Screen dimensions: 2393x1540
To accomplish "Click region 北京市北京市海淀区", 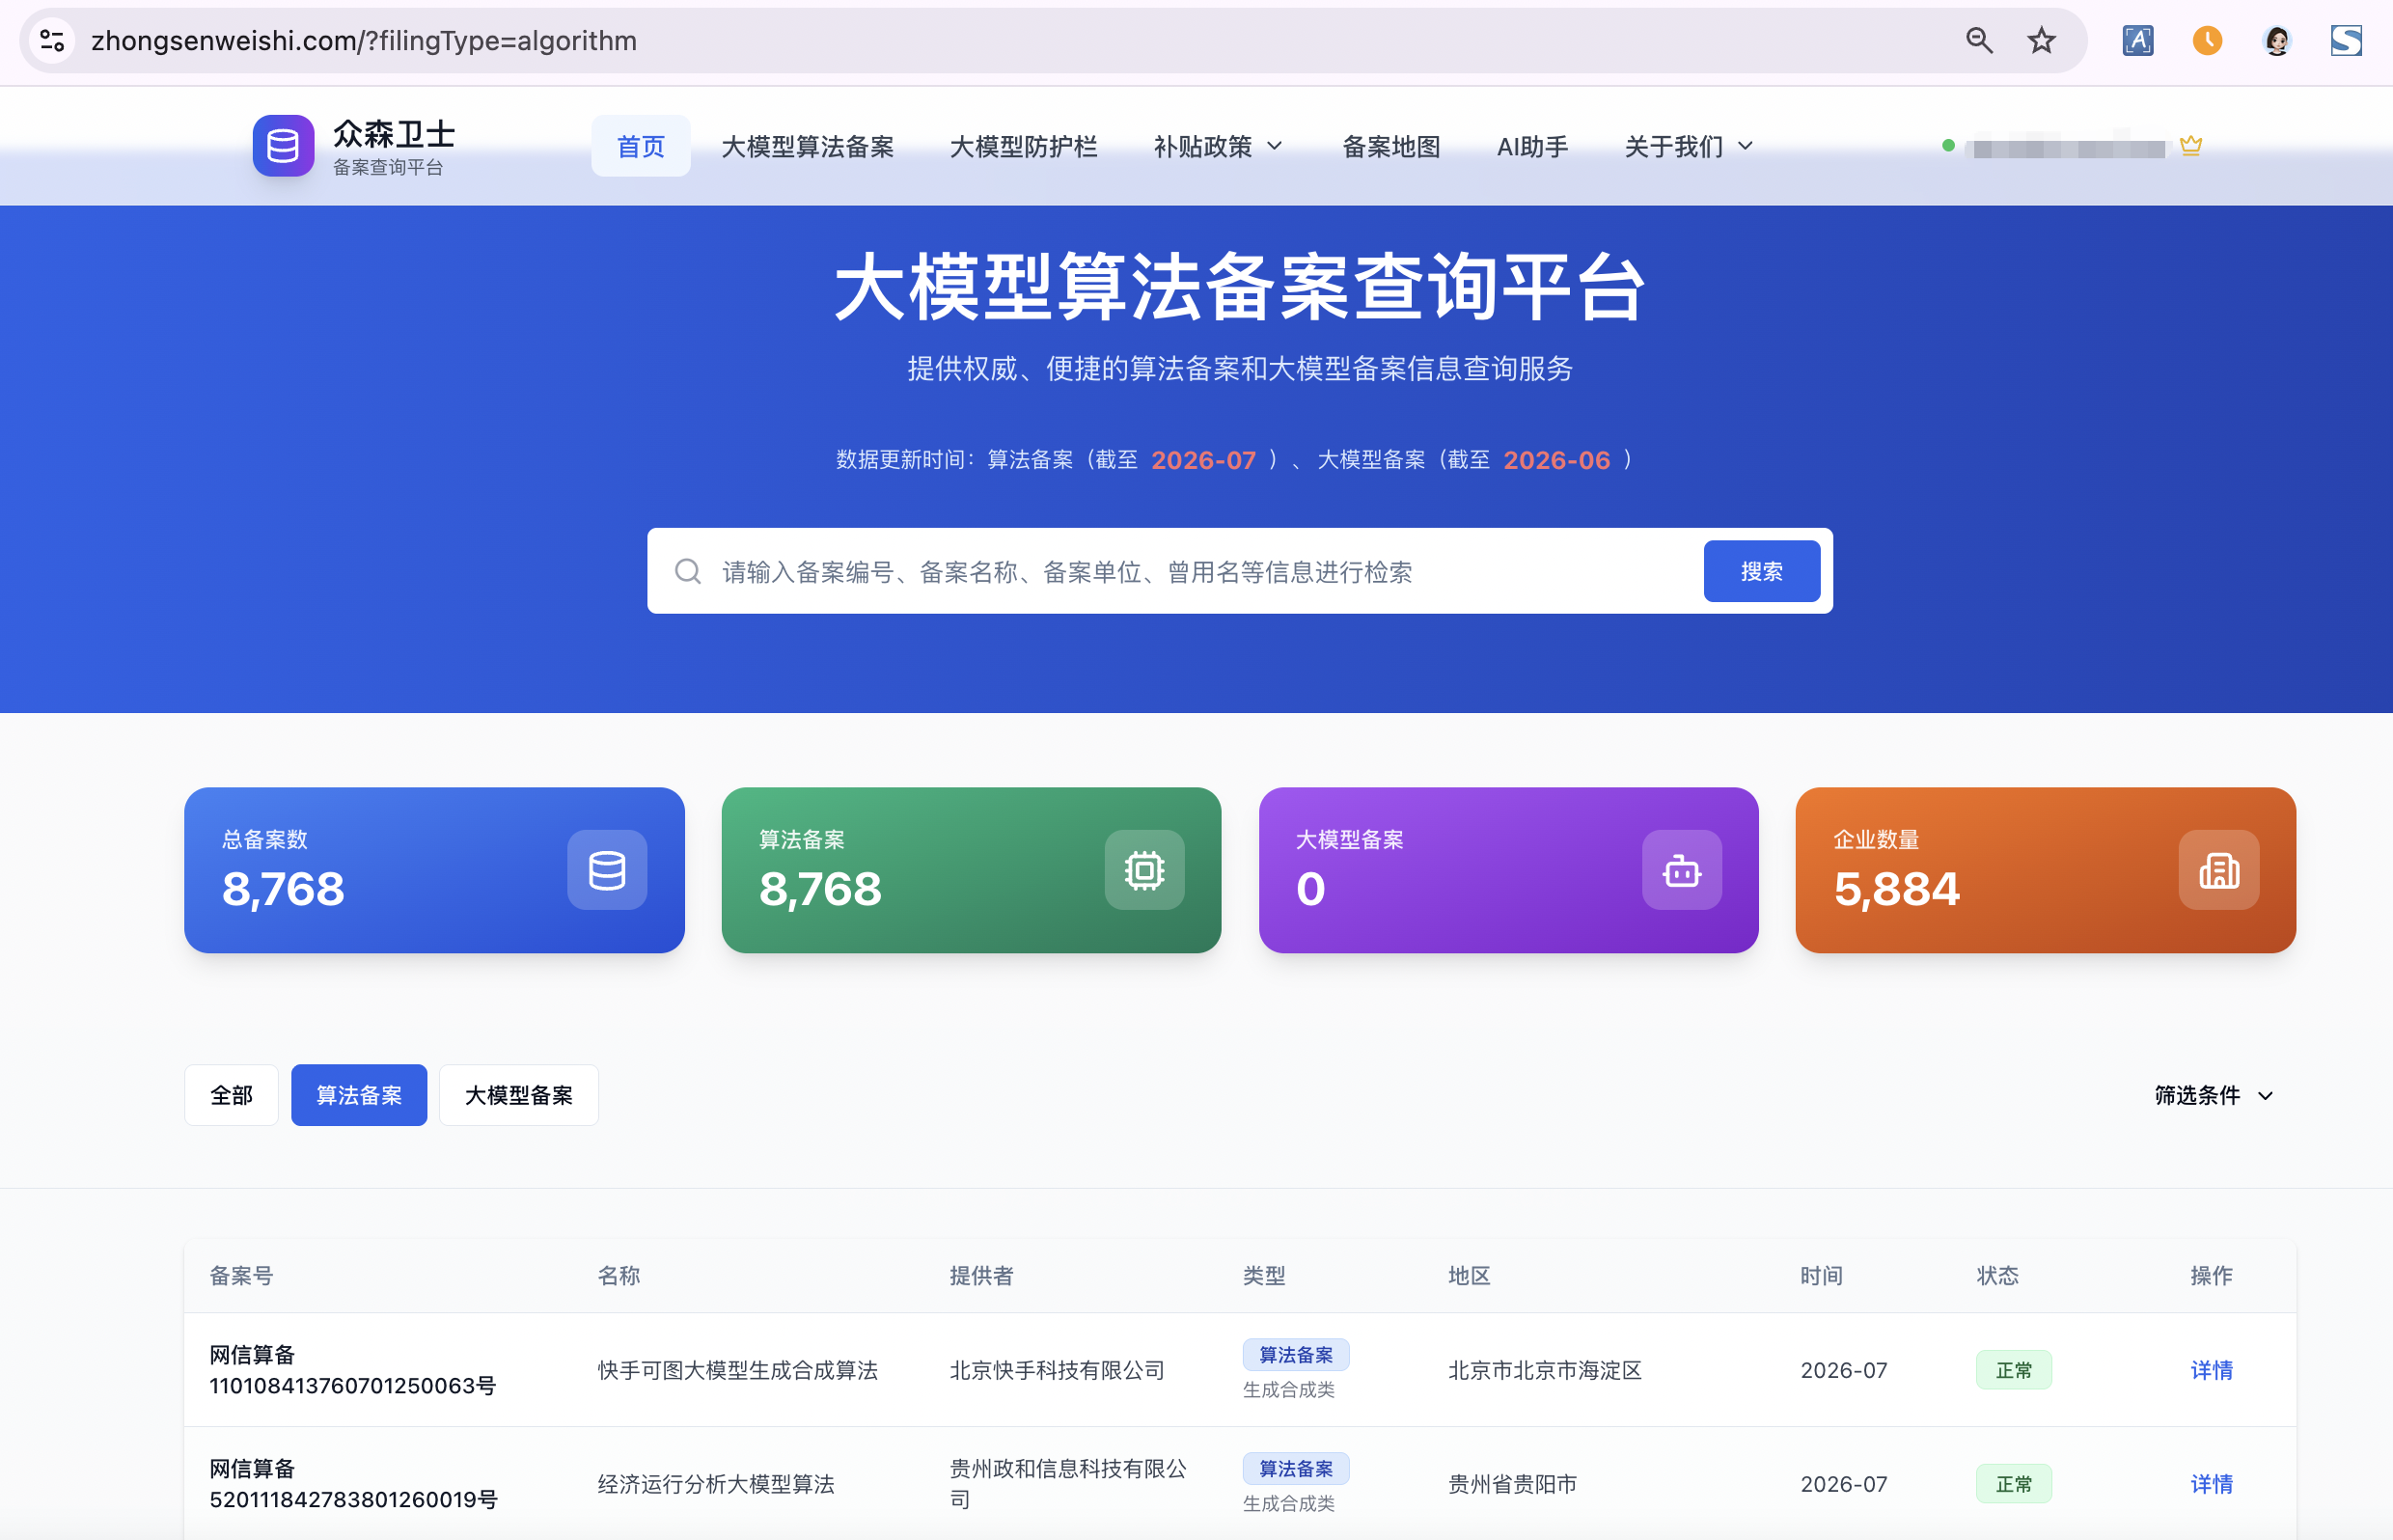I will click(1545, 1370).
